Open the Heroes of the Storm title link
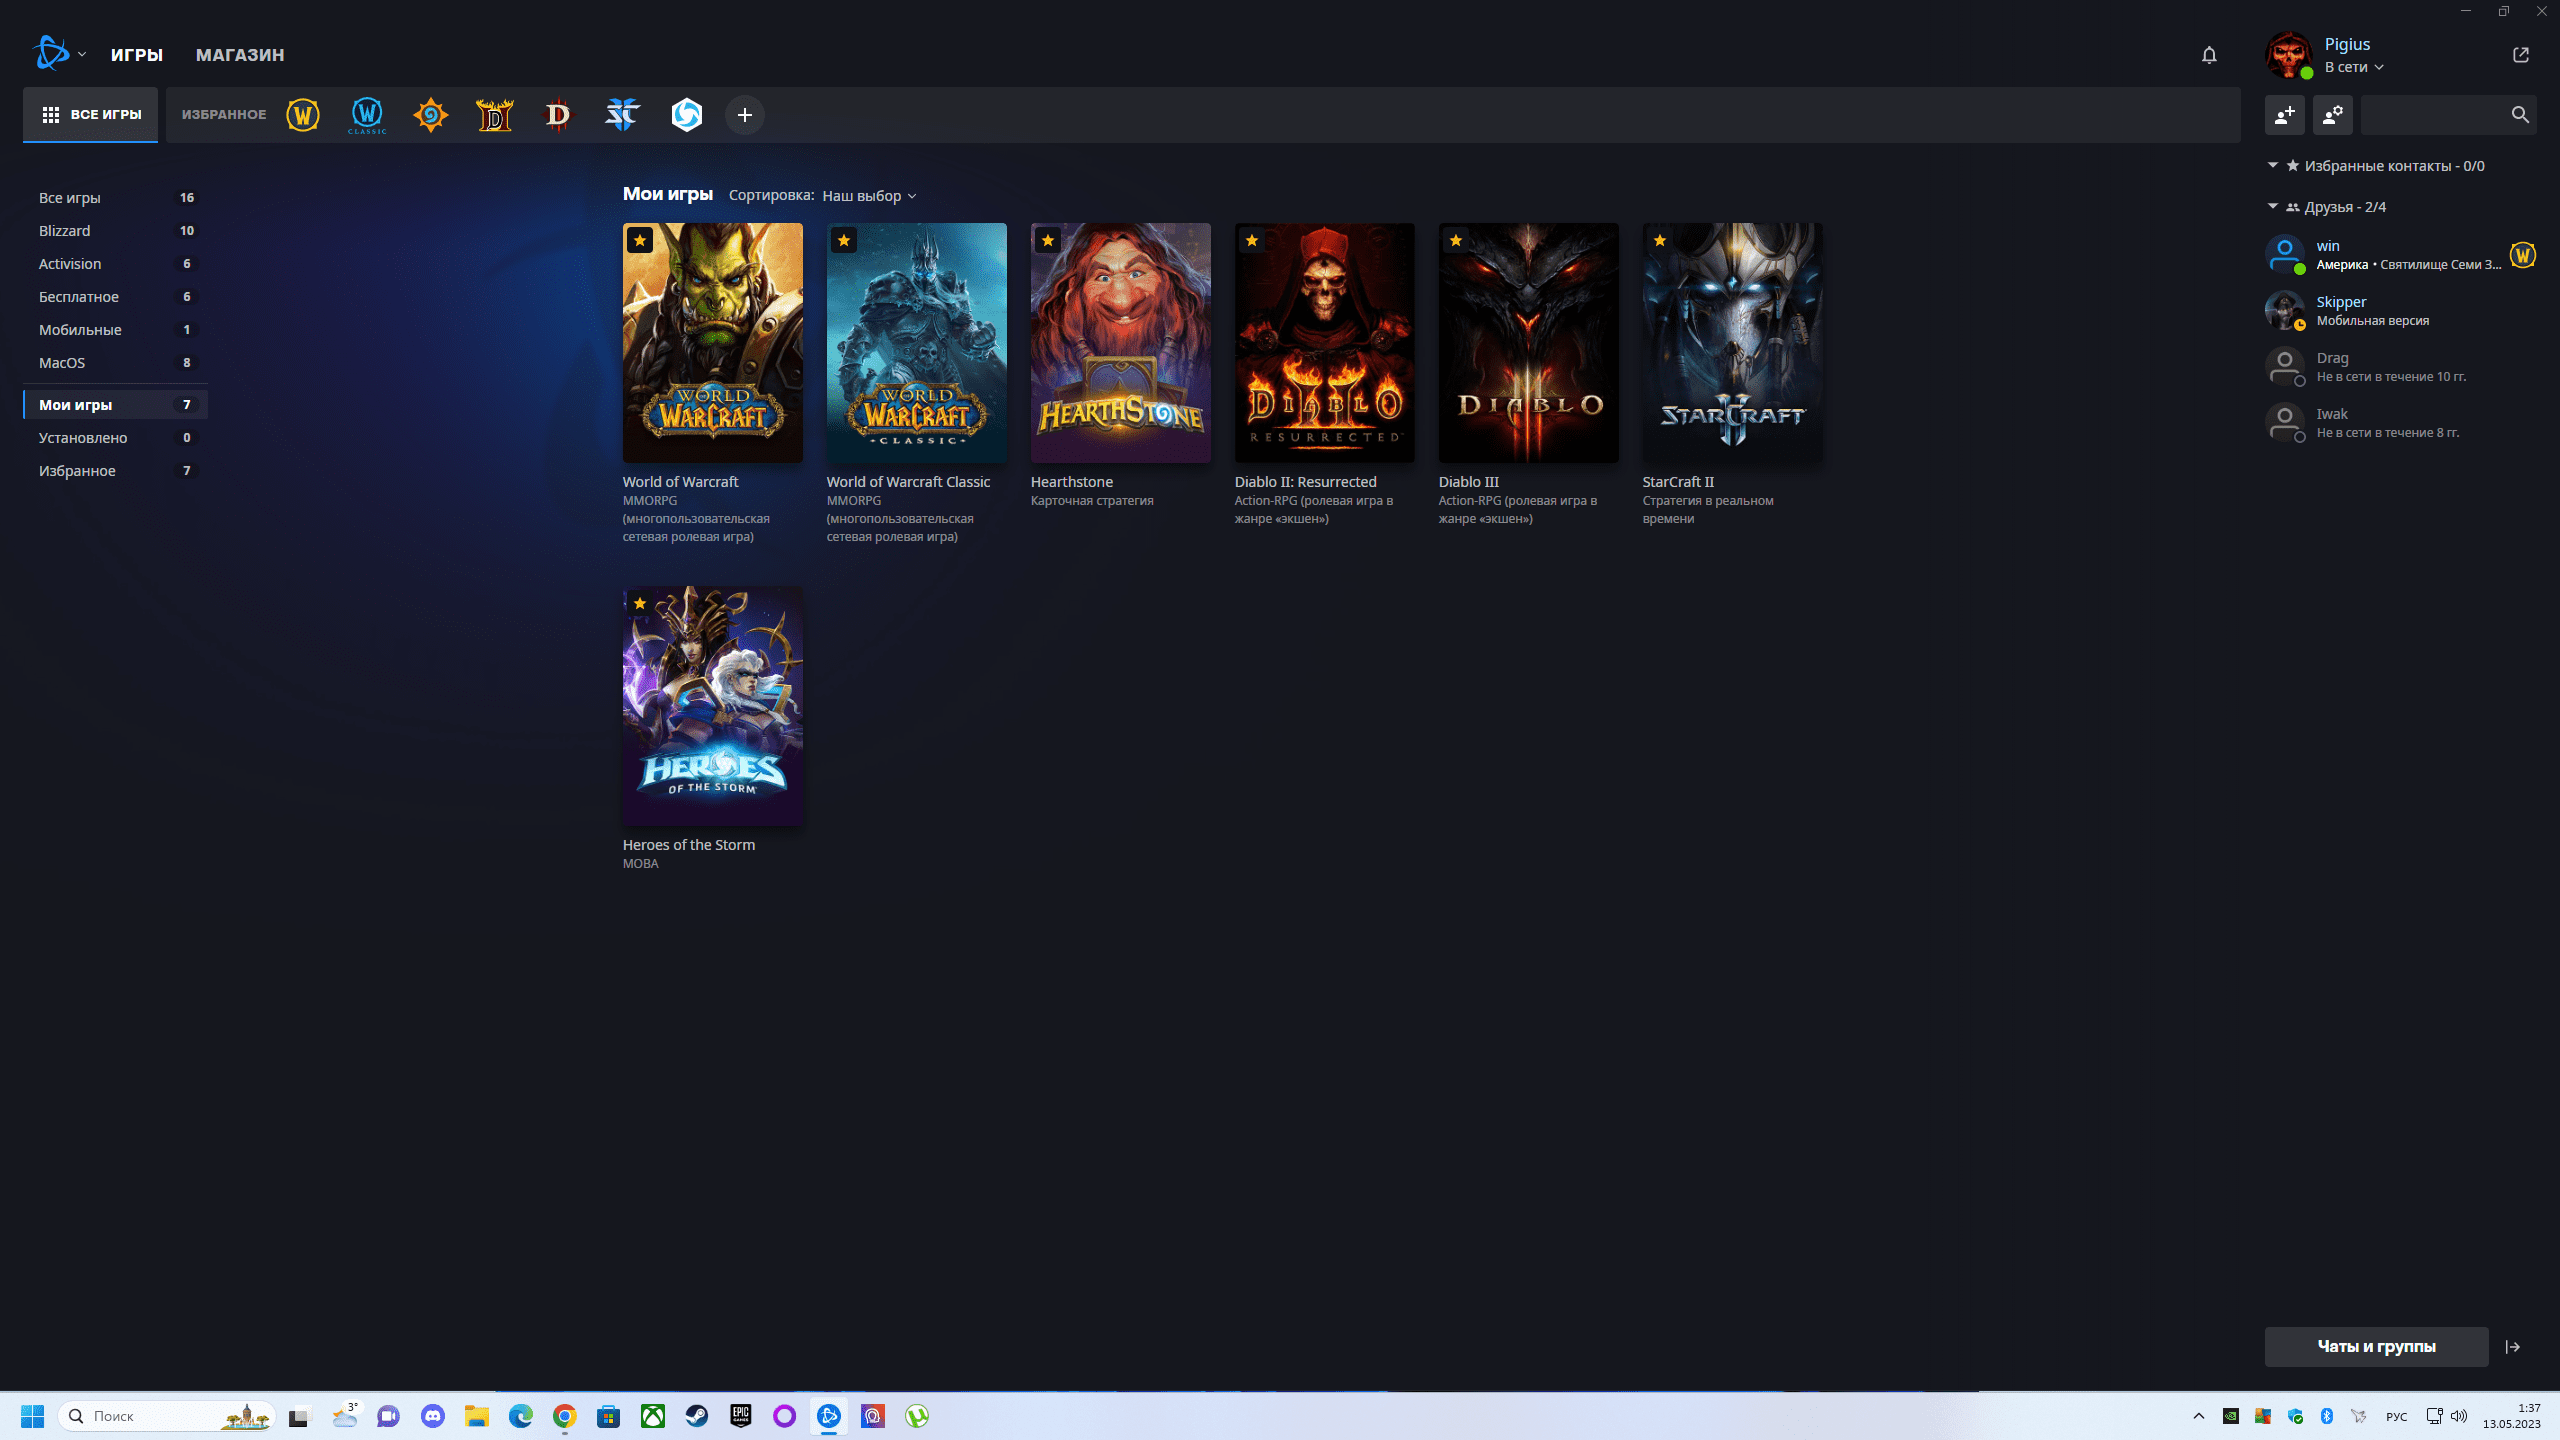This screenshot has height=1440, width=2560. 688,845
